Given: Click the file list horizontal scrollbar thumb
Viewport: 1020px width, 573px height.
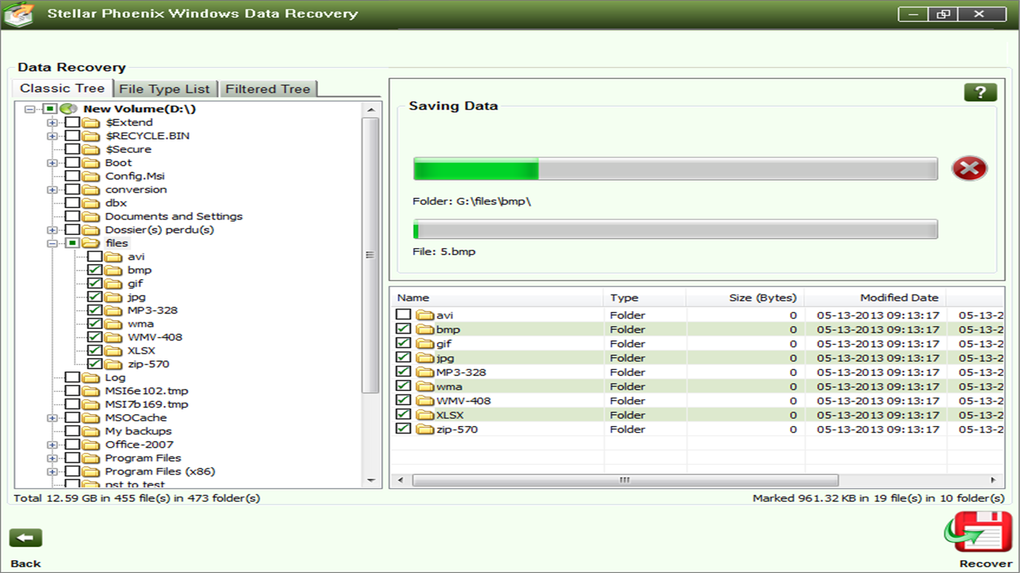Looking at the screenshot, I should pyautogui.click(x=625, y=480).
